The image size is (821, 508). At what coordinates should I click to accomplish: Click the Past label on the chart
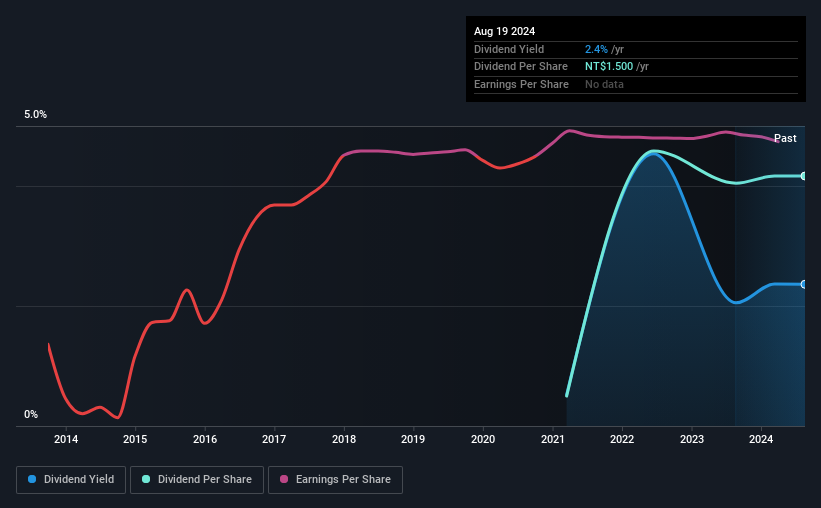click(785, 138)
